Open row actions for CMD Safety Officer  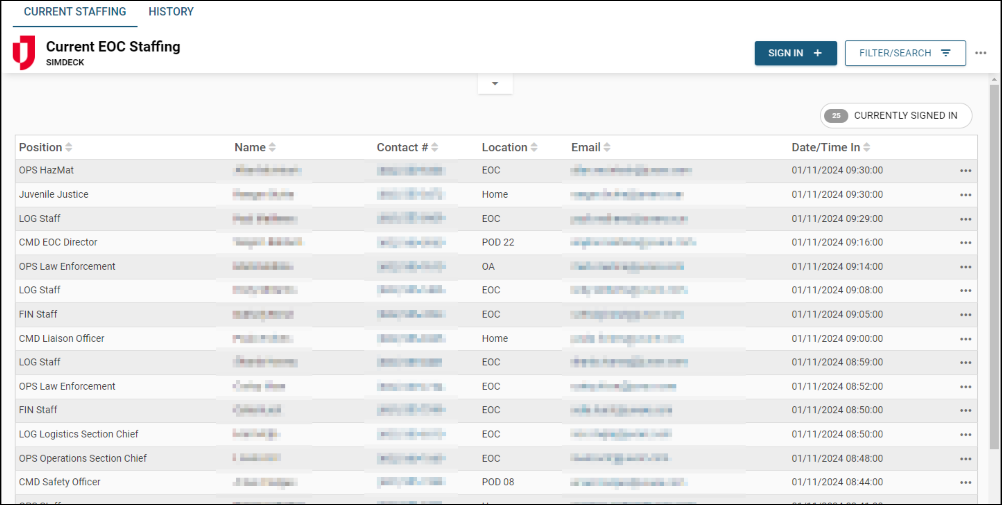[x=965, y=483]
